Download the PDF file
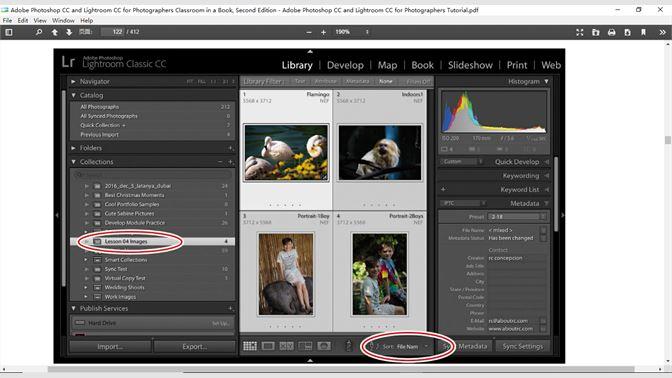This screenshot has width=672, height=378. [627, 32]
